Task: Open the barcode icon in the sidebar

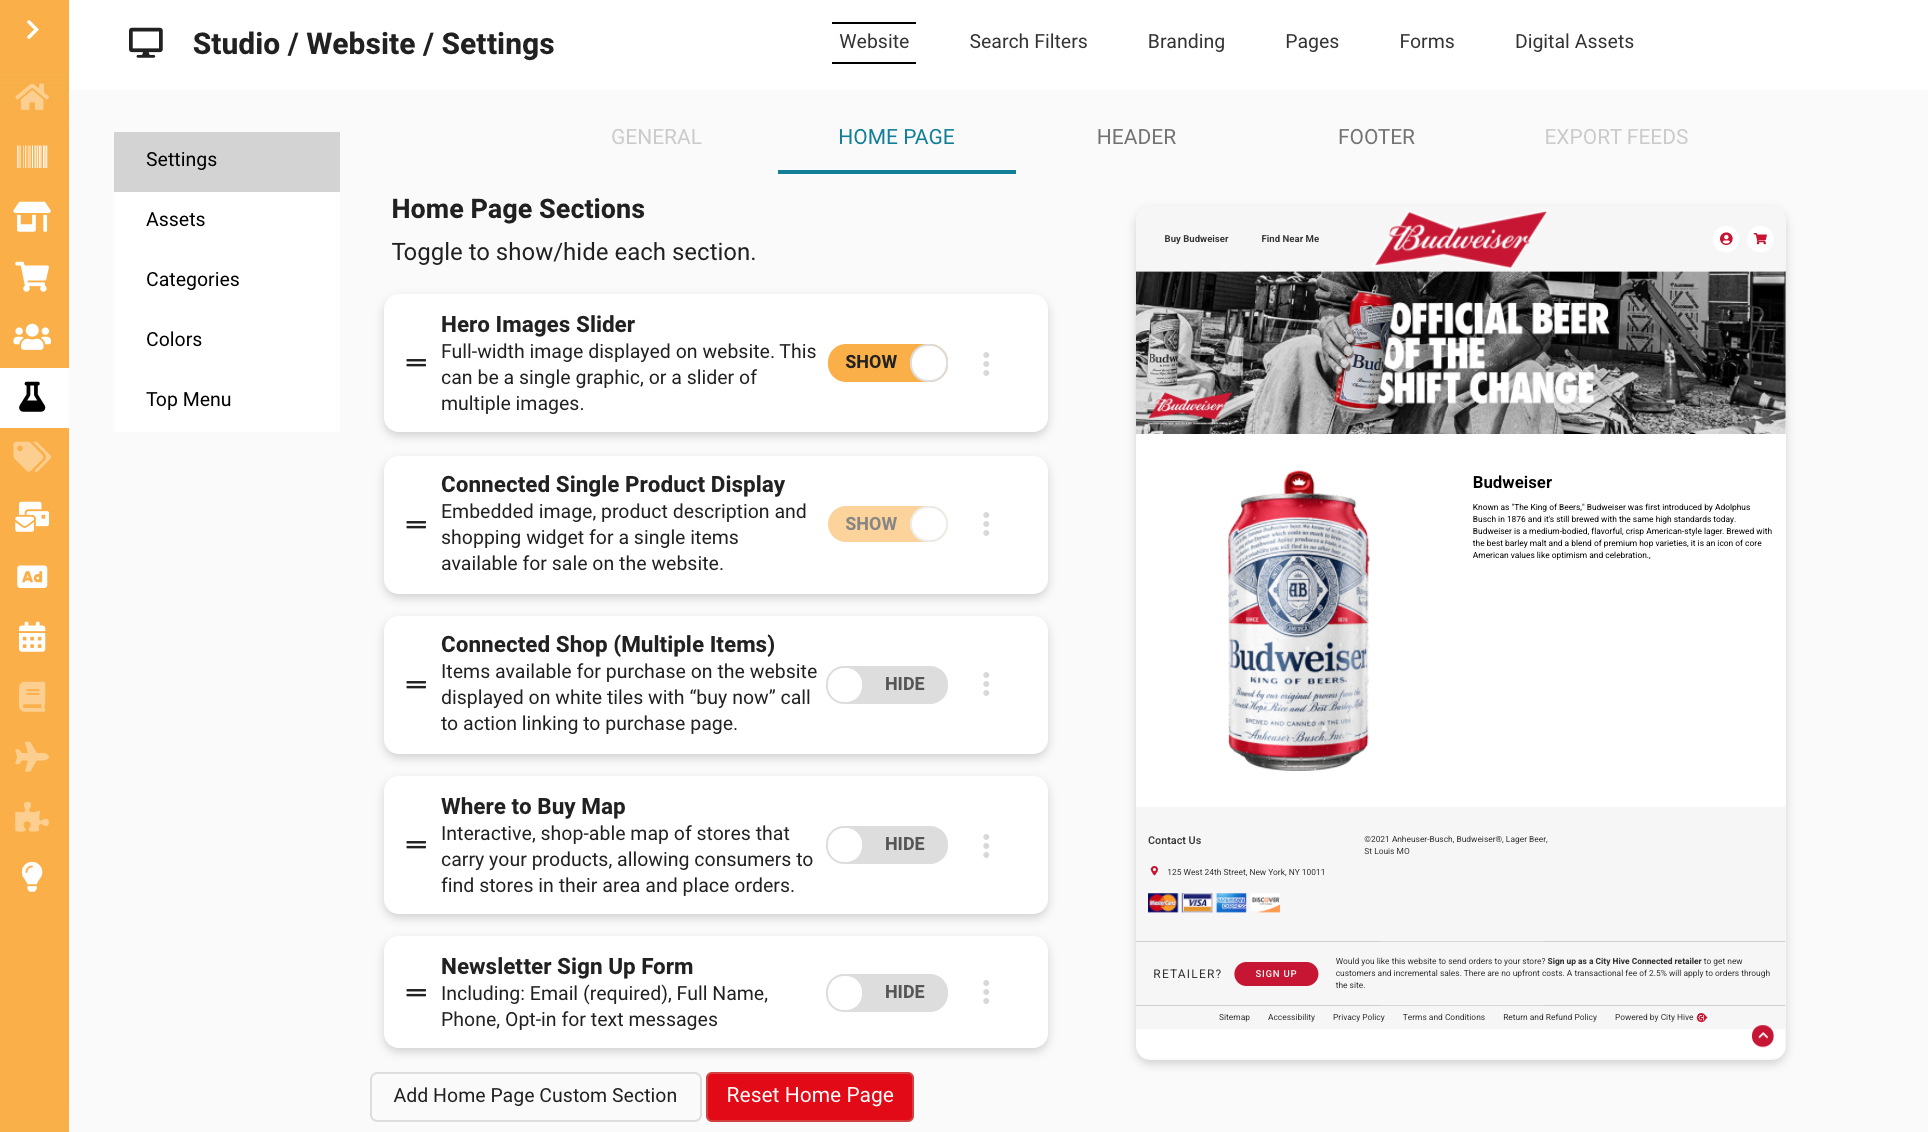Action: 32,157
